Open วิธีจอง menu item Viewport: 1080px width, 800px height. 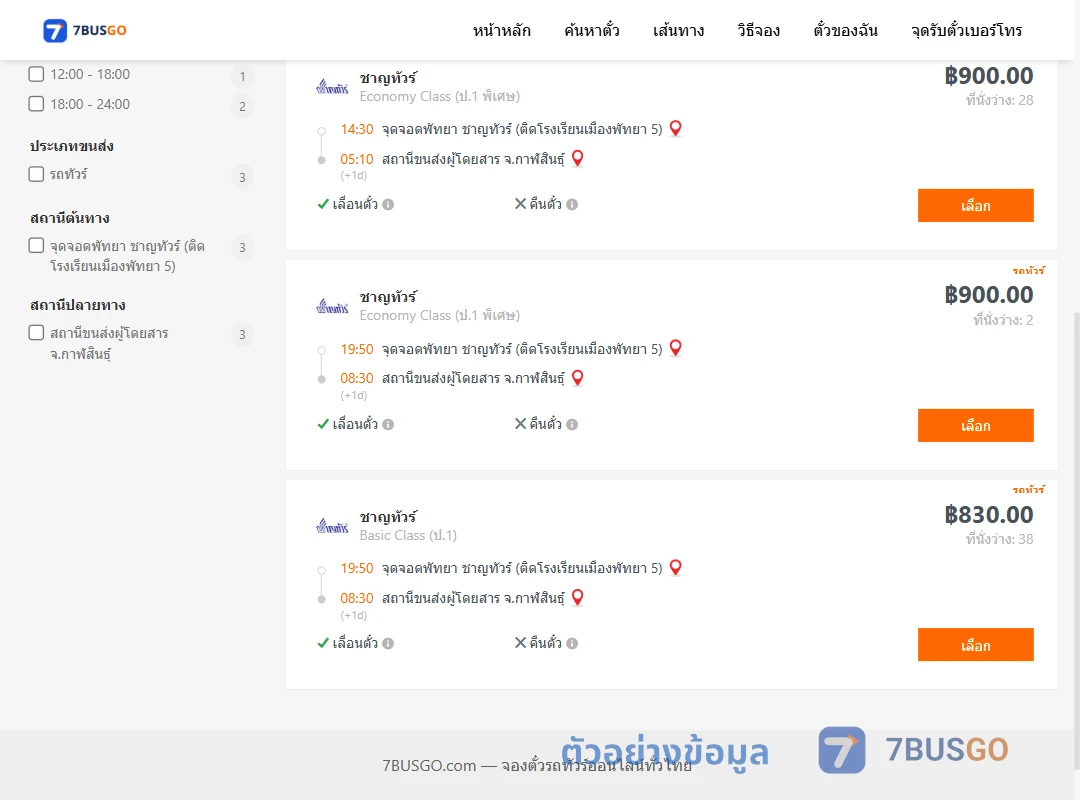[758, 30]
